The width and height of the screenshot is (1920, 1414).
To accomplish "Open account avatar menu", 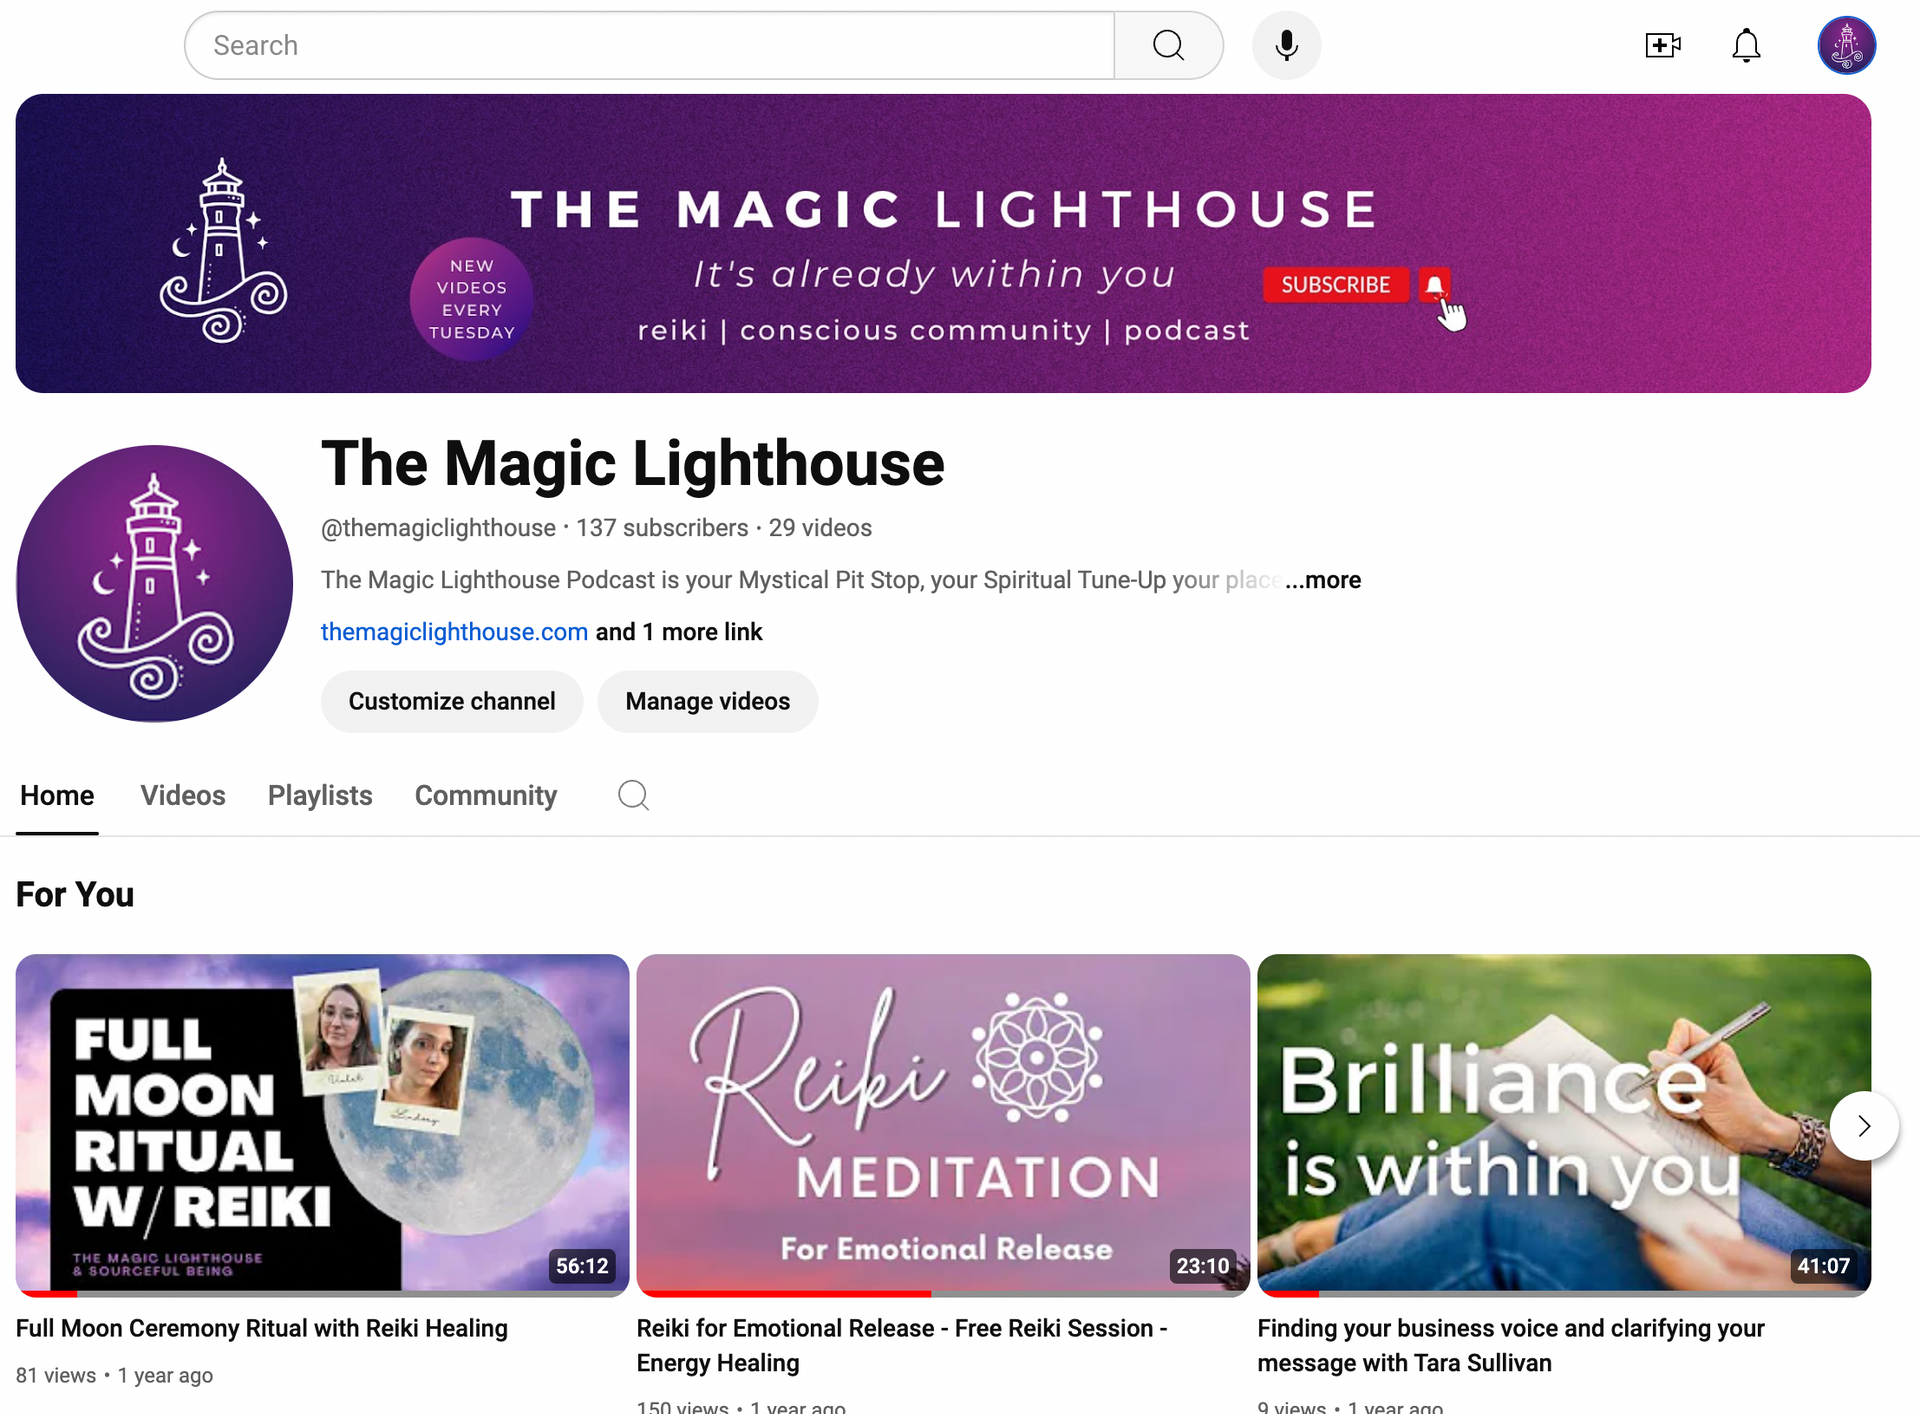I will point(1846,45).
